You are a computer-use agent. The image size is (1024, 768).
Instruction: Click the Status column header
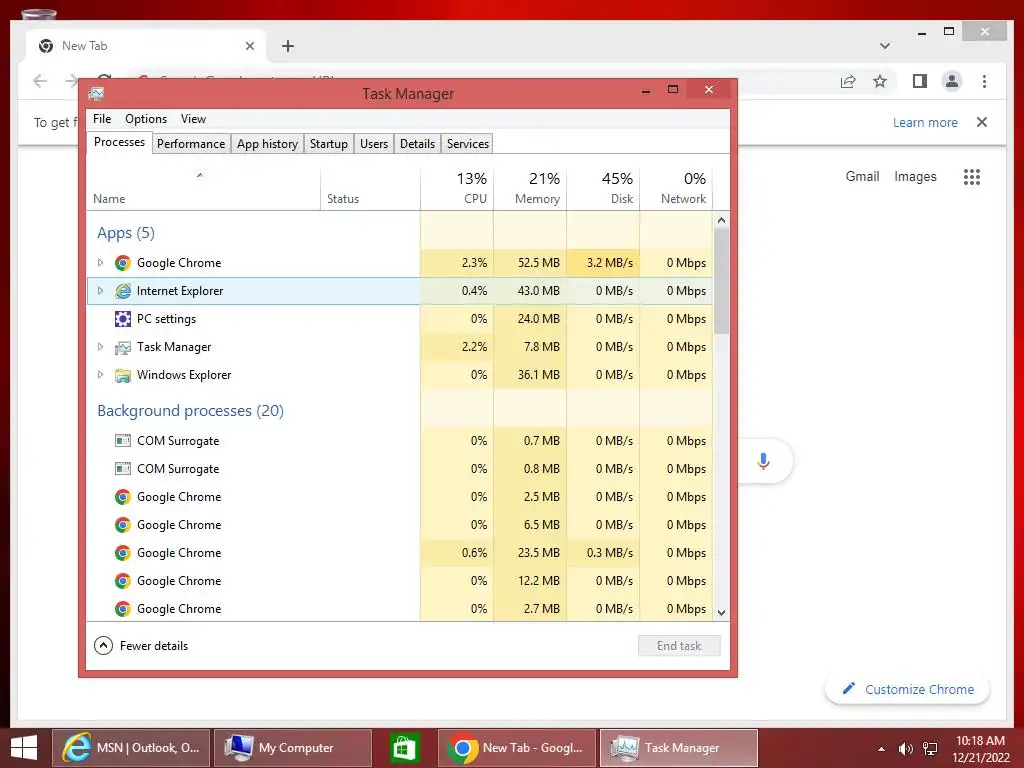370,188
